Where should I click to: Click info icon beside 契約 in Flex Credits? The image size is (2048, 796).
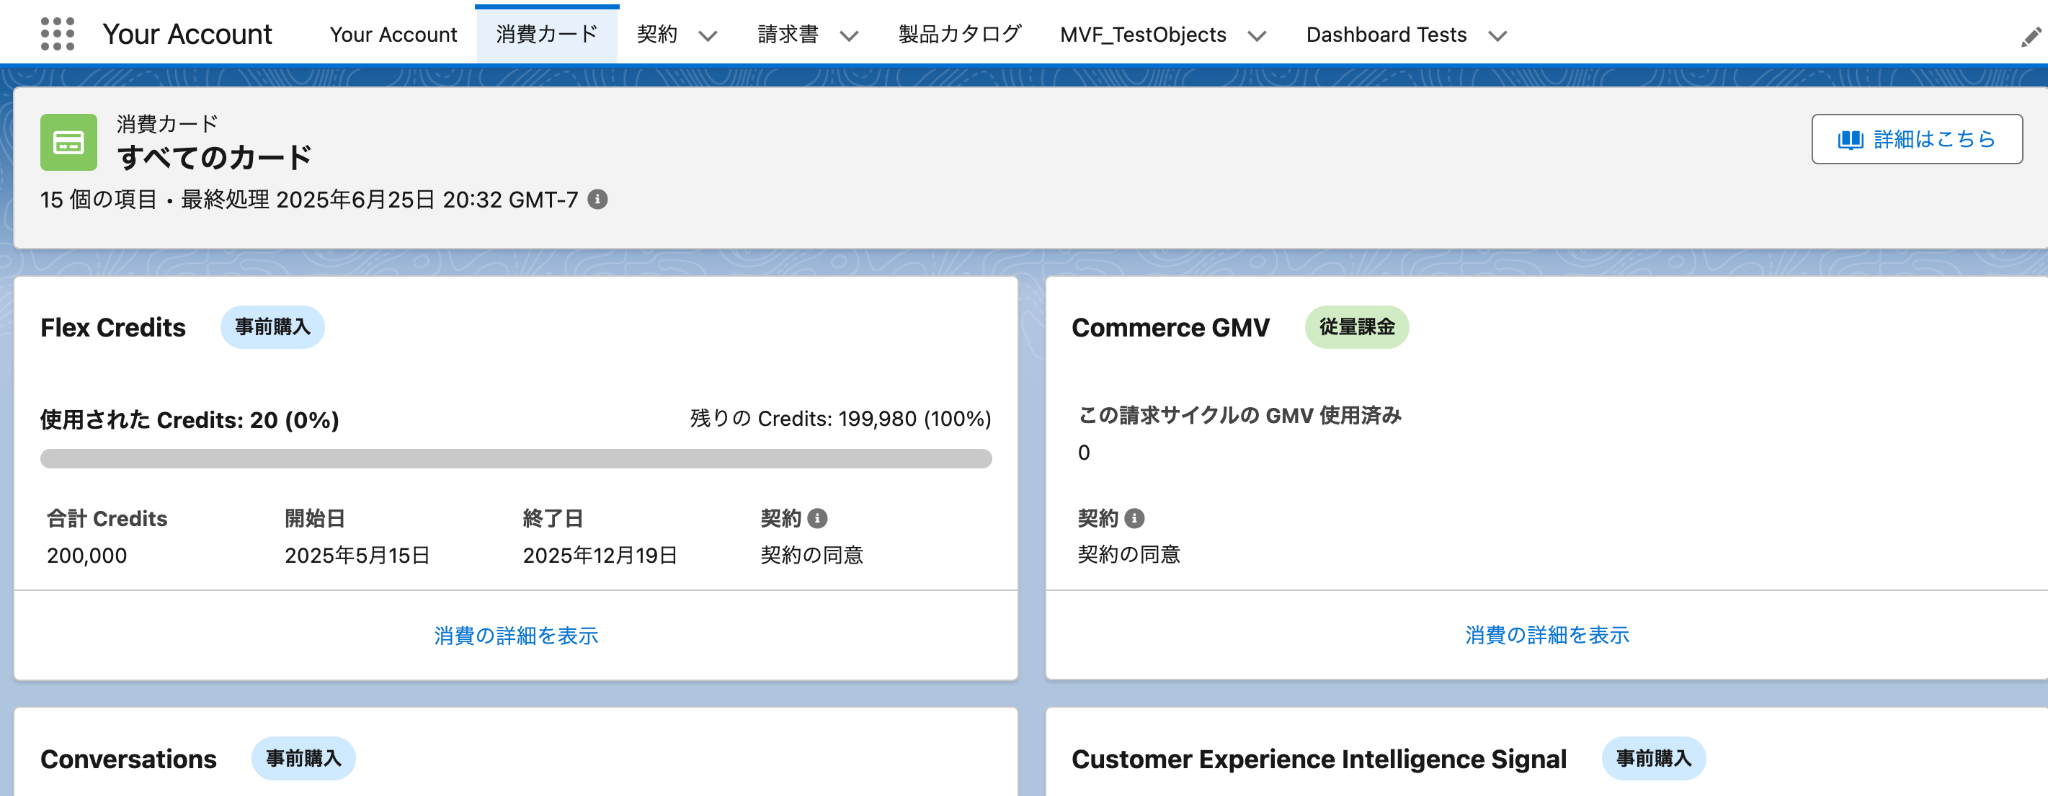818,518
